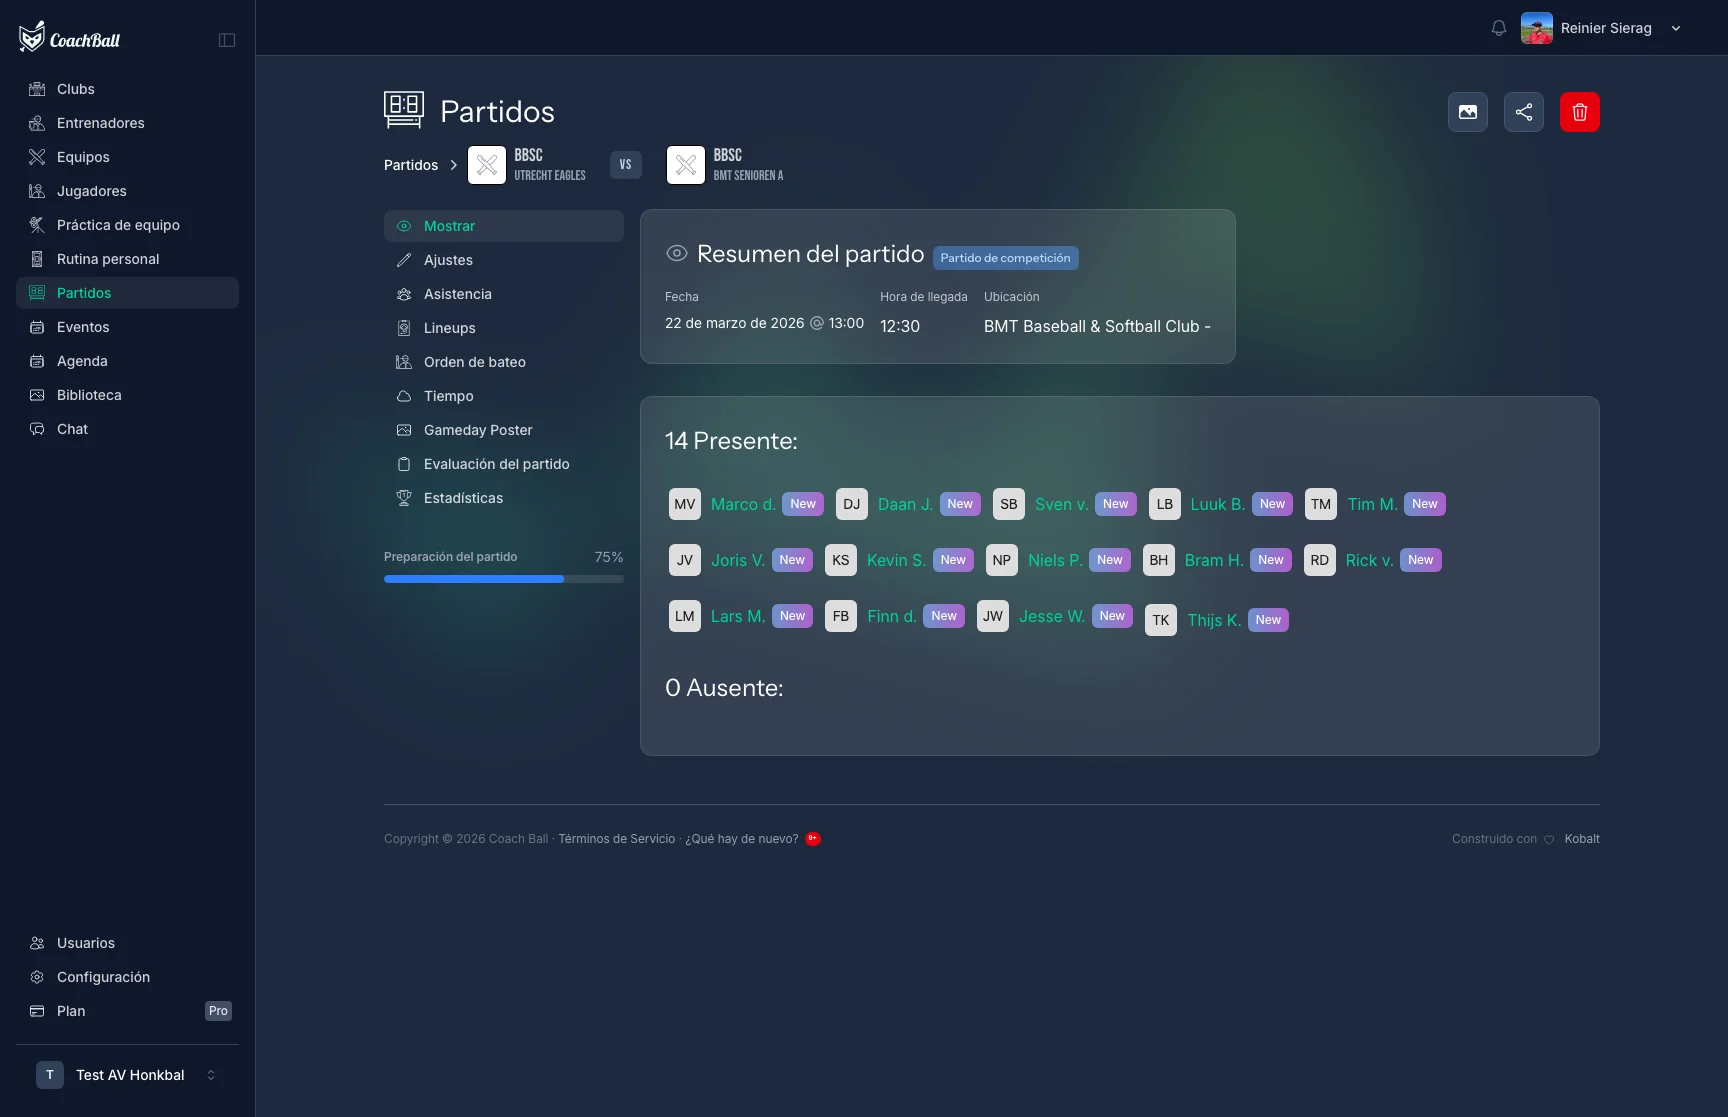Click the Partidos breadcrumb chevron

[453, 165]
